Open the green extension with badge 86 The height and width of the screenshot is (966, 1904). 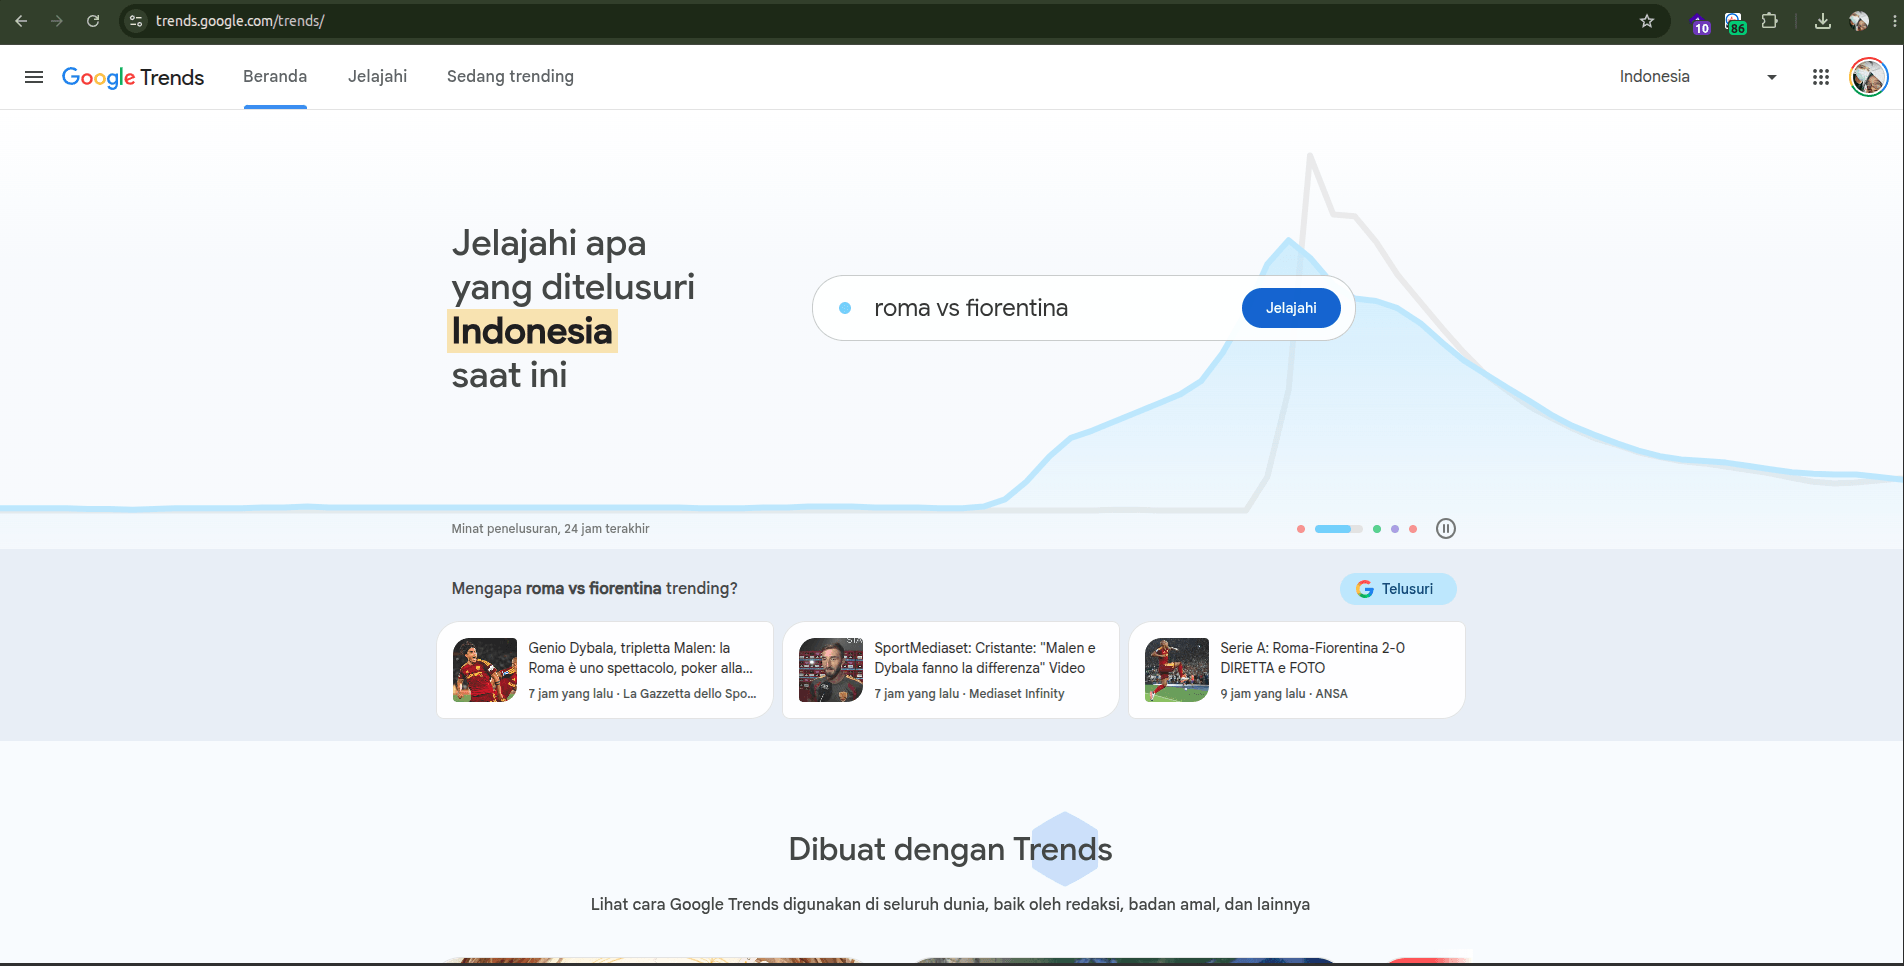(x=1735, y=22)
